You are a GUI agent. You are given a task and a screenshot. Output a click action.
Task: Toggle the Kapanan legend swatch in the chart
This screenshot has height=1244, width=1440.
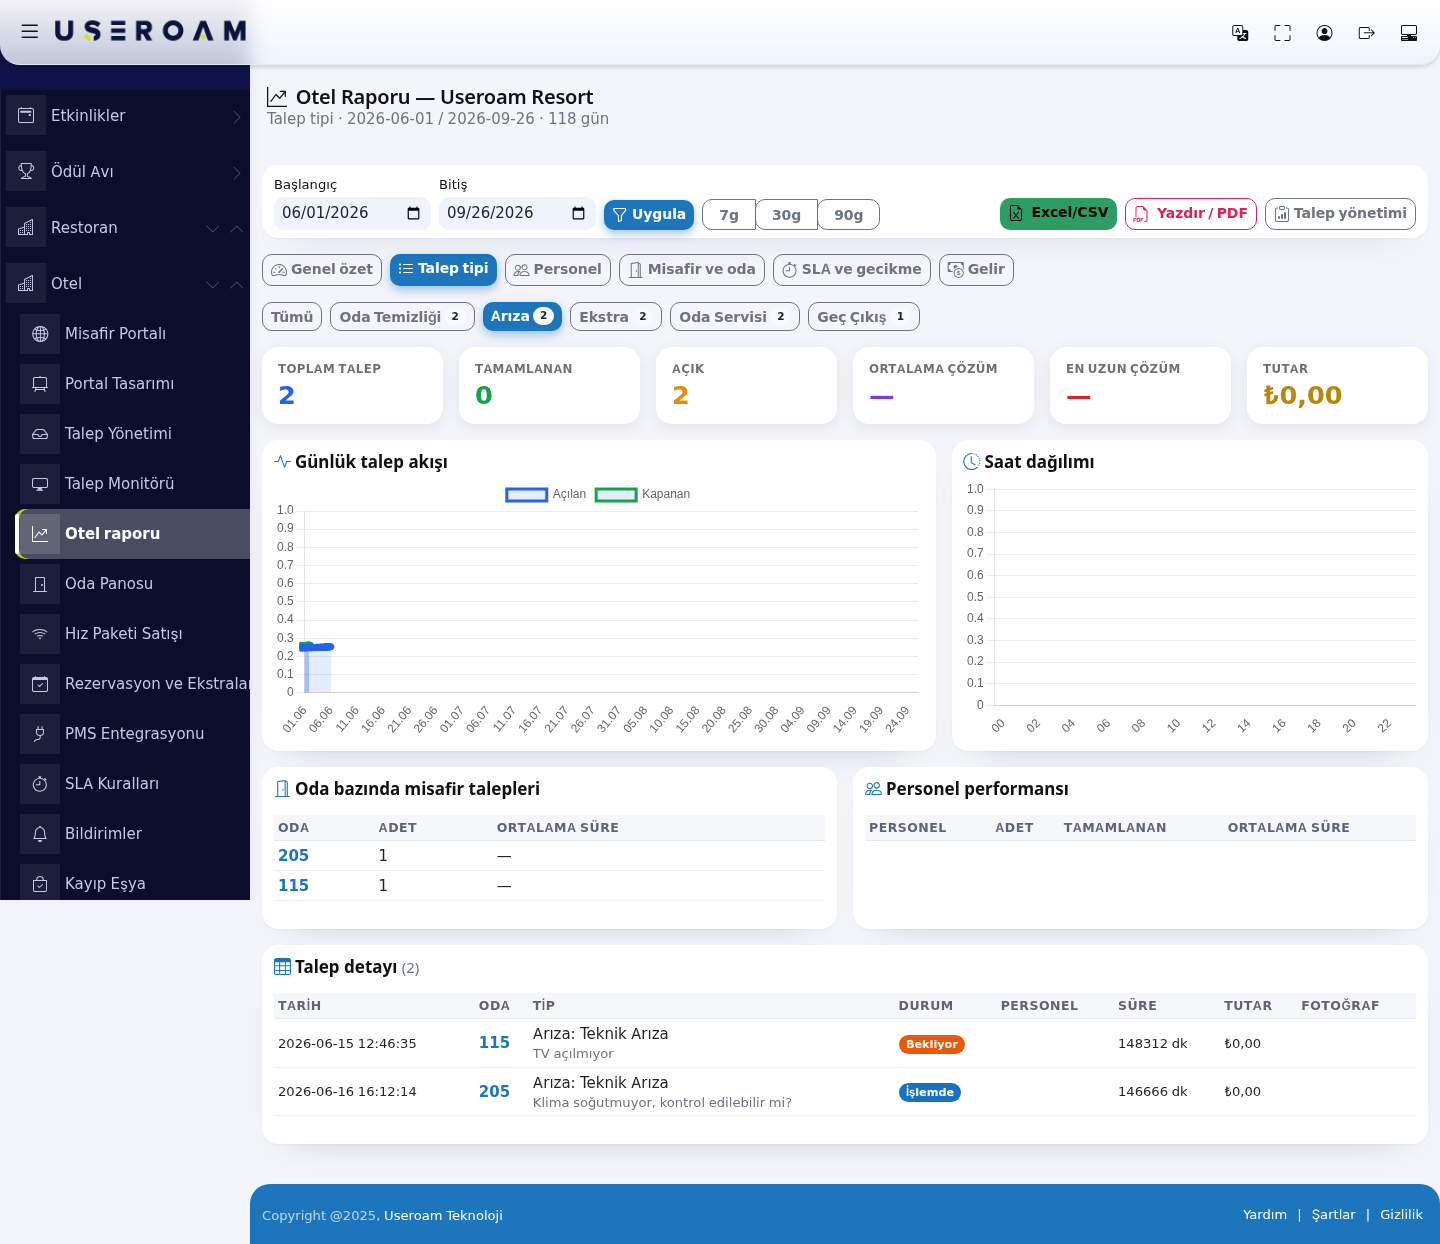click(616, 495)
